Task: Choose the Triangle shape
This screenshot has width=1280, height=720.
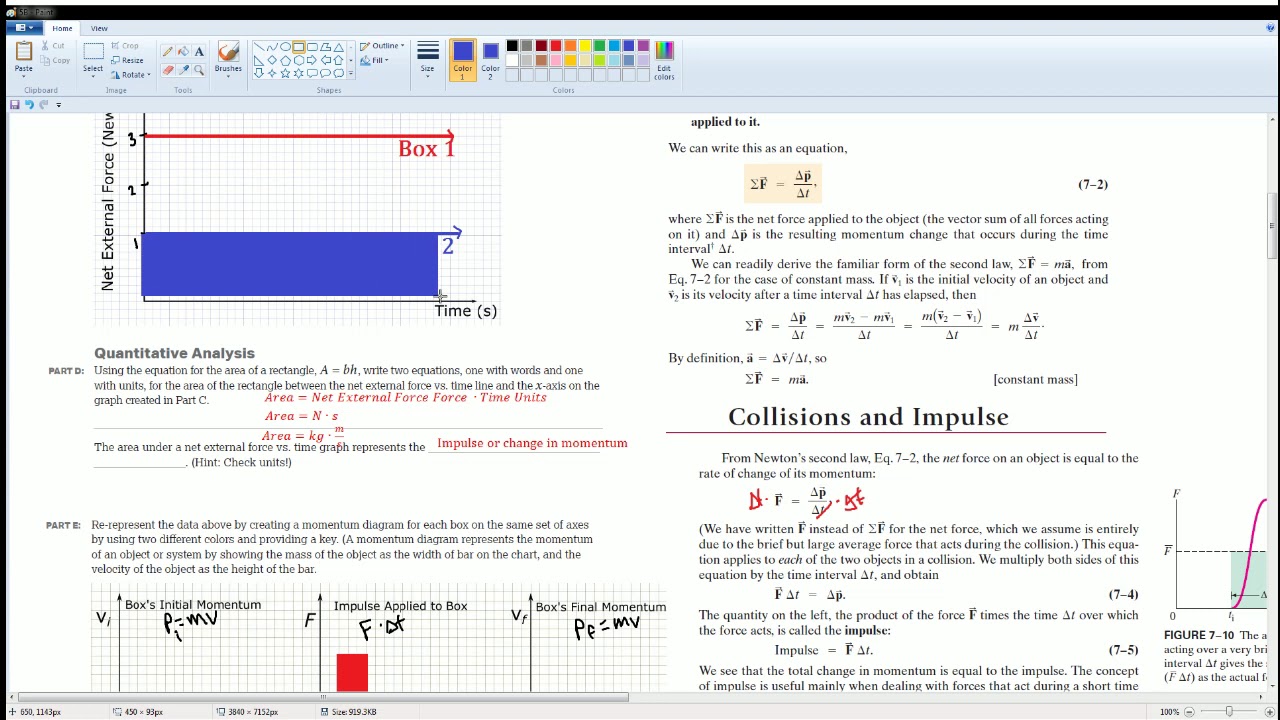Action: pyautogui.click(x=337, y=47)
